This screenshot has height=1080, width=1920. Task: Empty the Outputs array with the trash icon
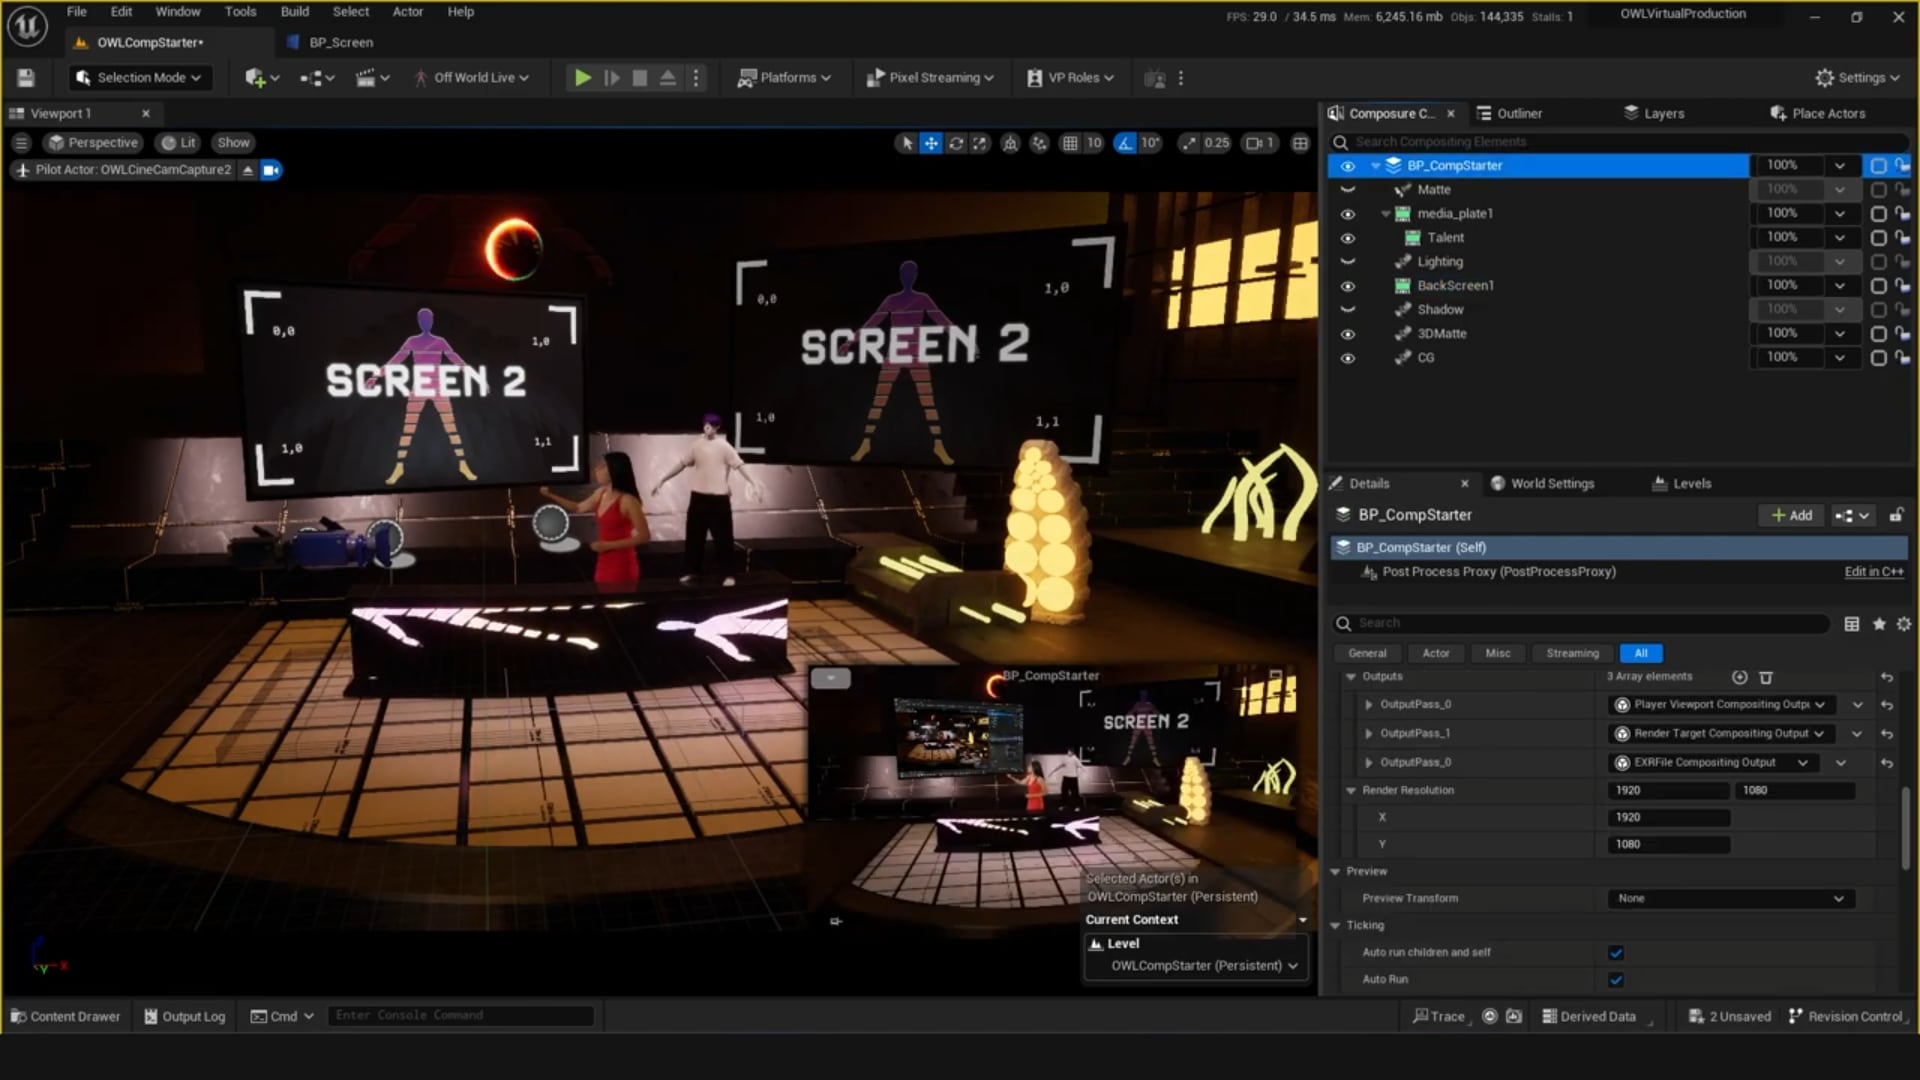click(x=1766, y=677)
